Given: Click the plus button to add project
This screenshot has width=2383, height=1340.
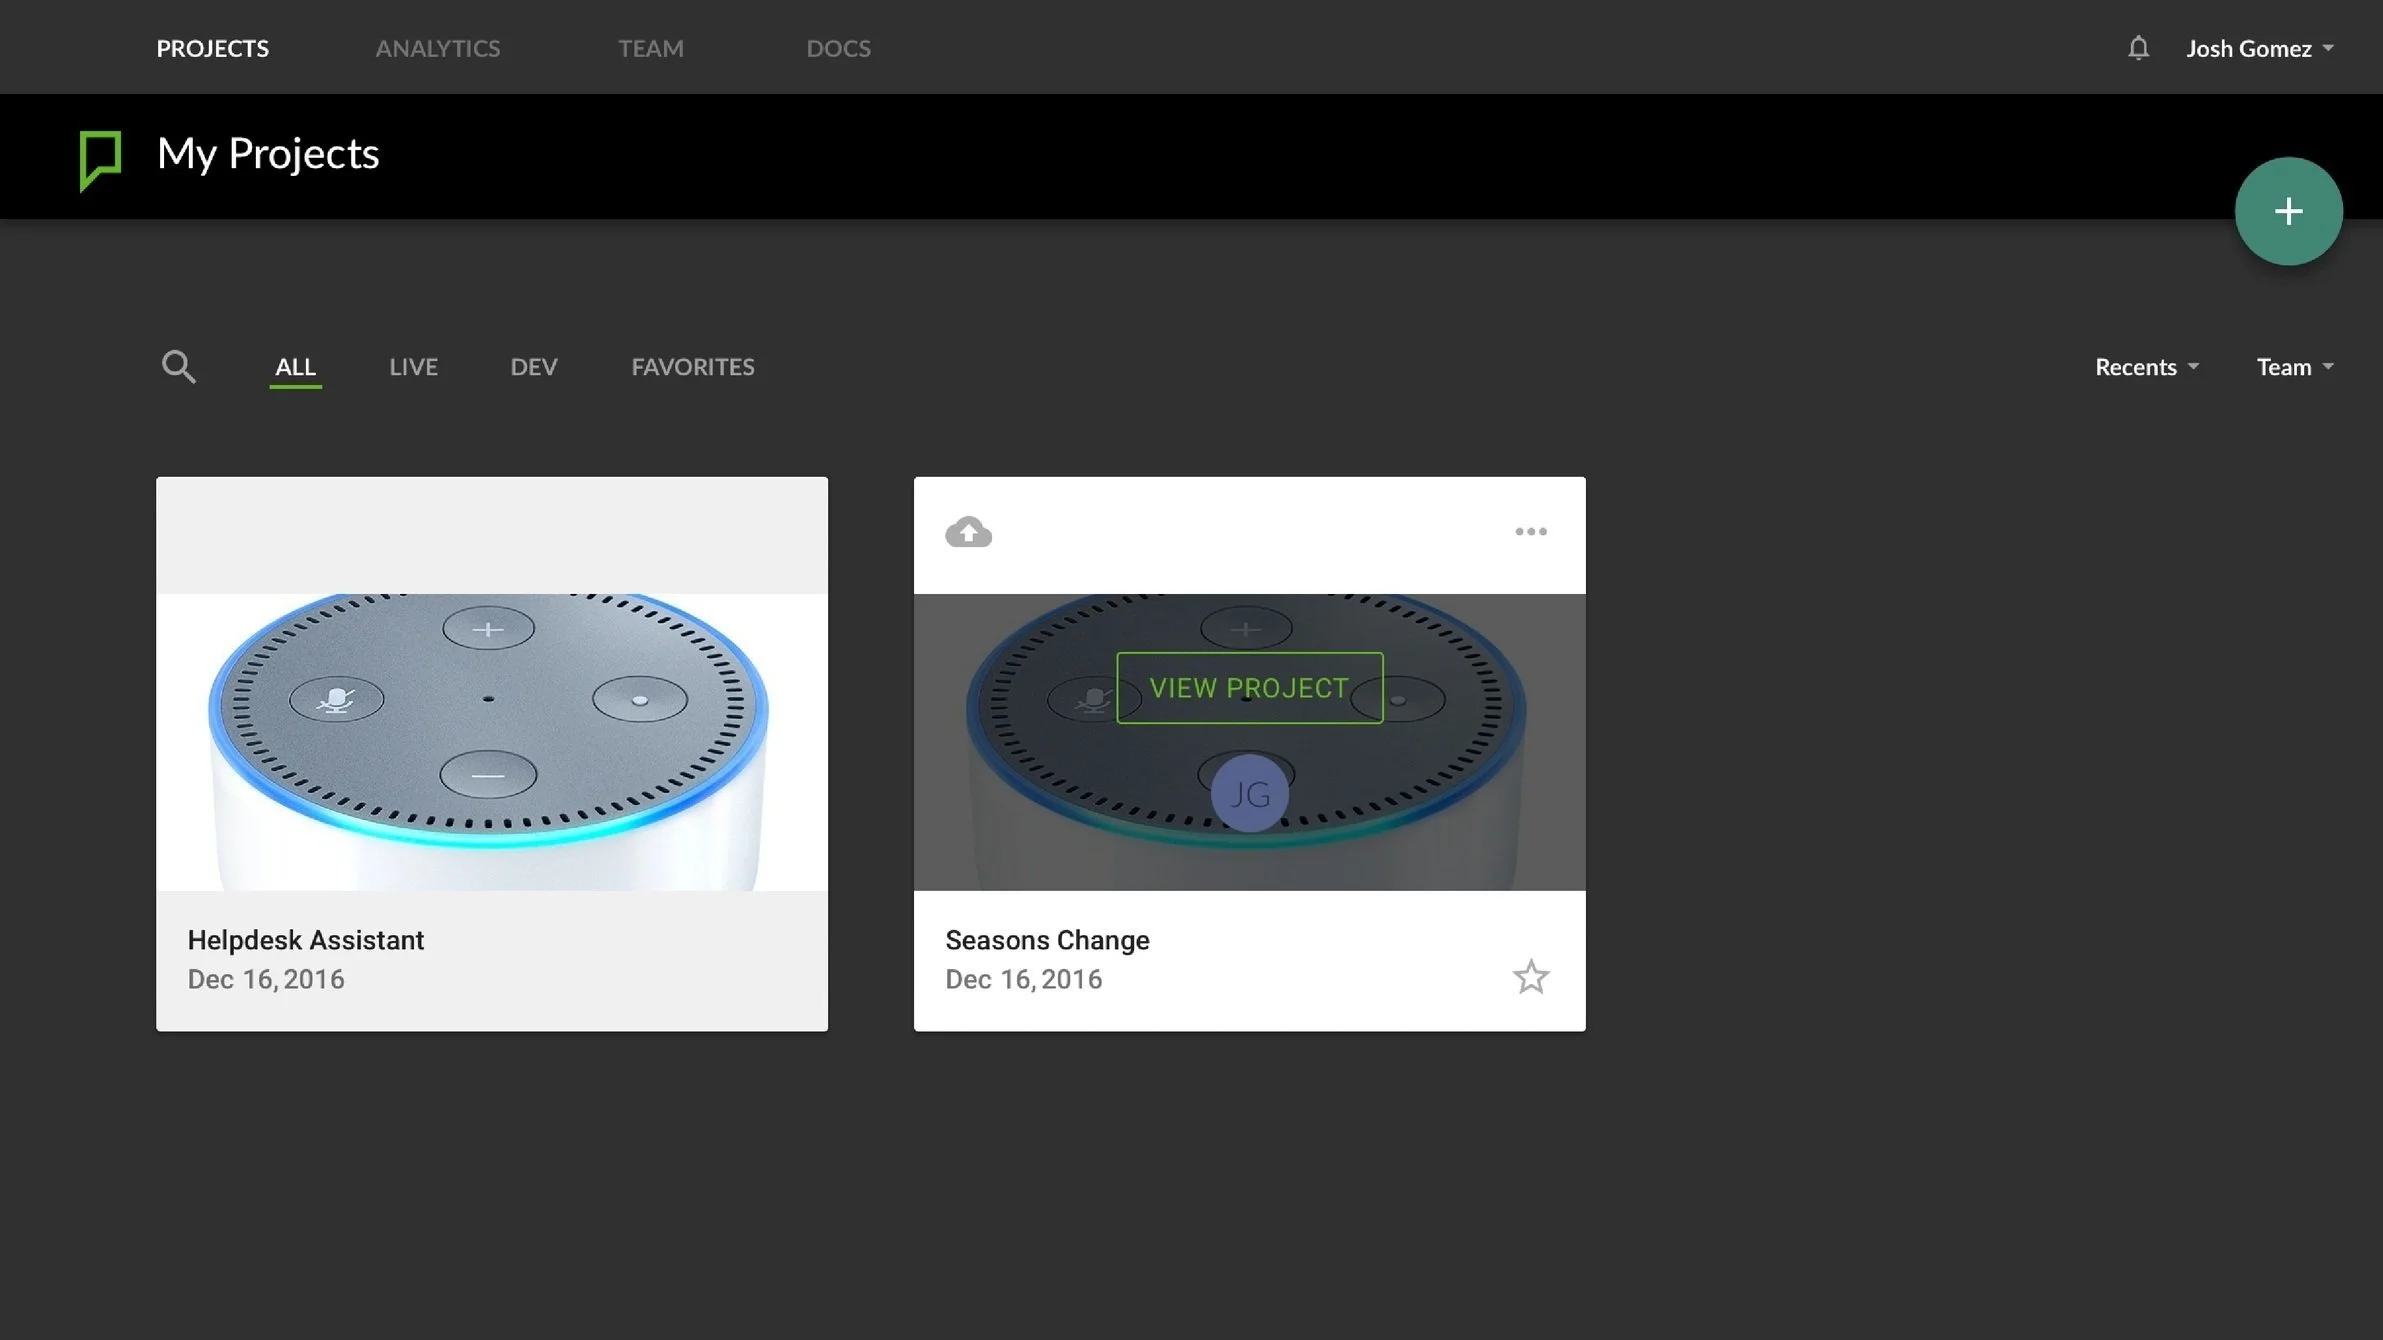Looking at the screenshot, I should coord(2288,211).
